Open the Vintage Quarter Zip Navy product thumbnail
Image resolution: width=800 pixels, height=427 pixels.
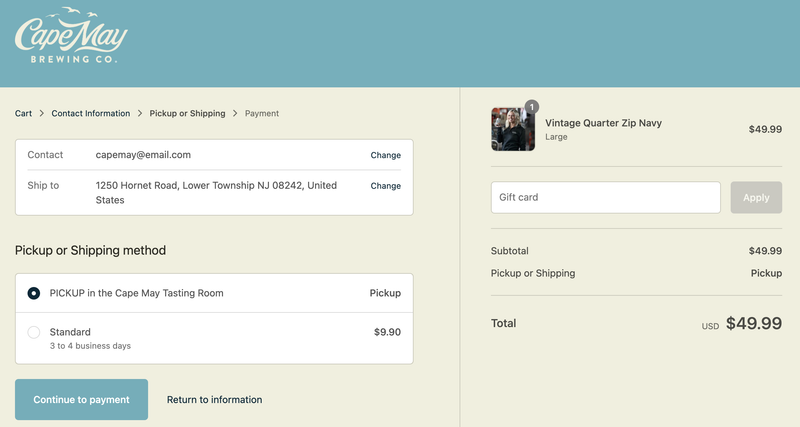513,129
